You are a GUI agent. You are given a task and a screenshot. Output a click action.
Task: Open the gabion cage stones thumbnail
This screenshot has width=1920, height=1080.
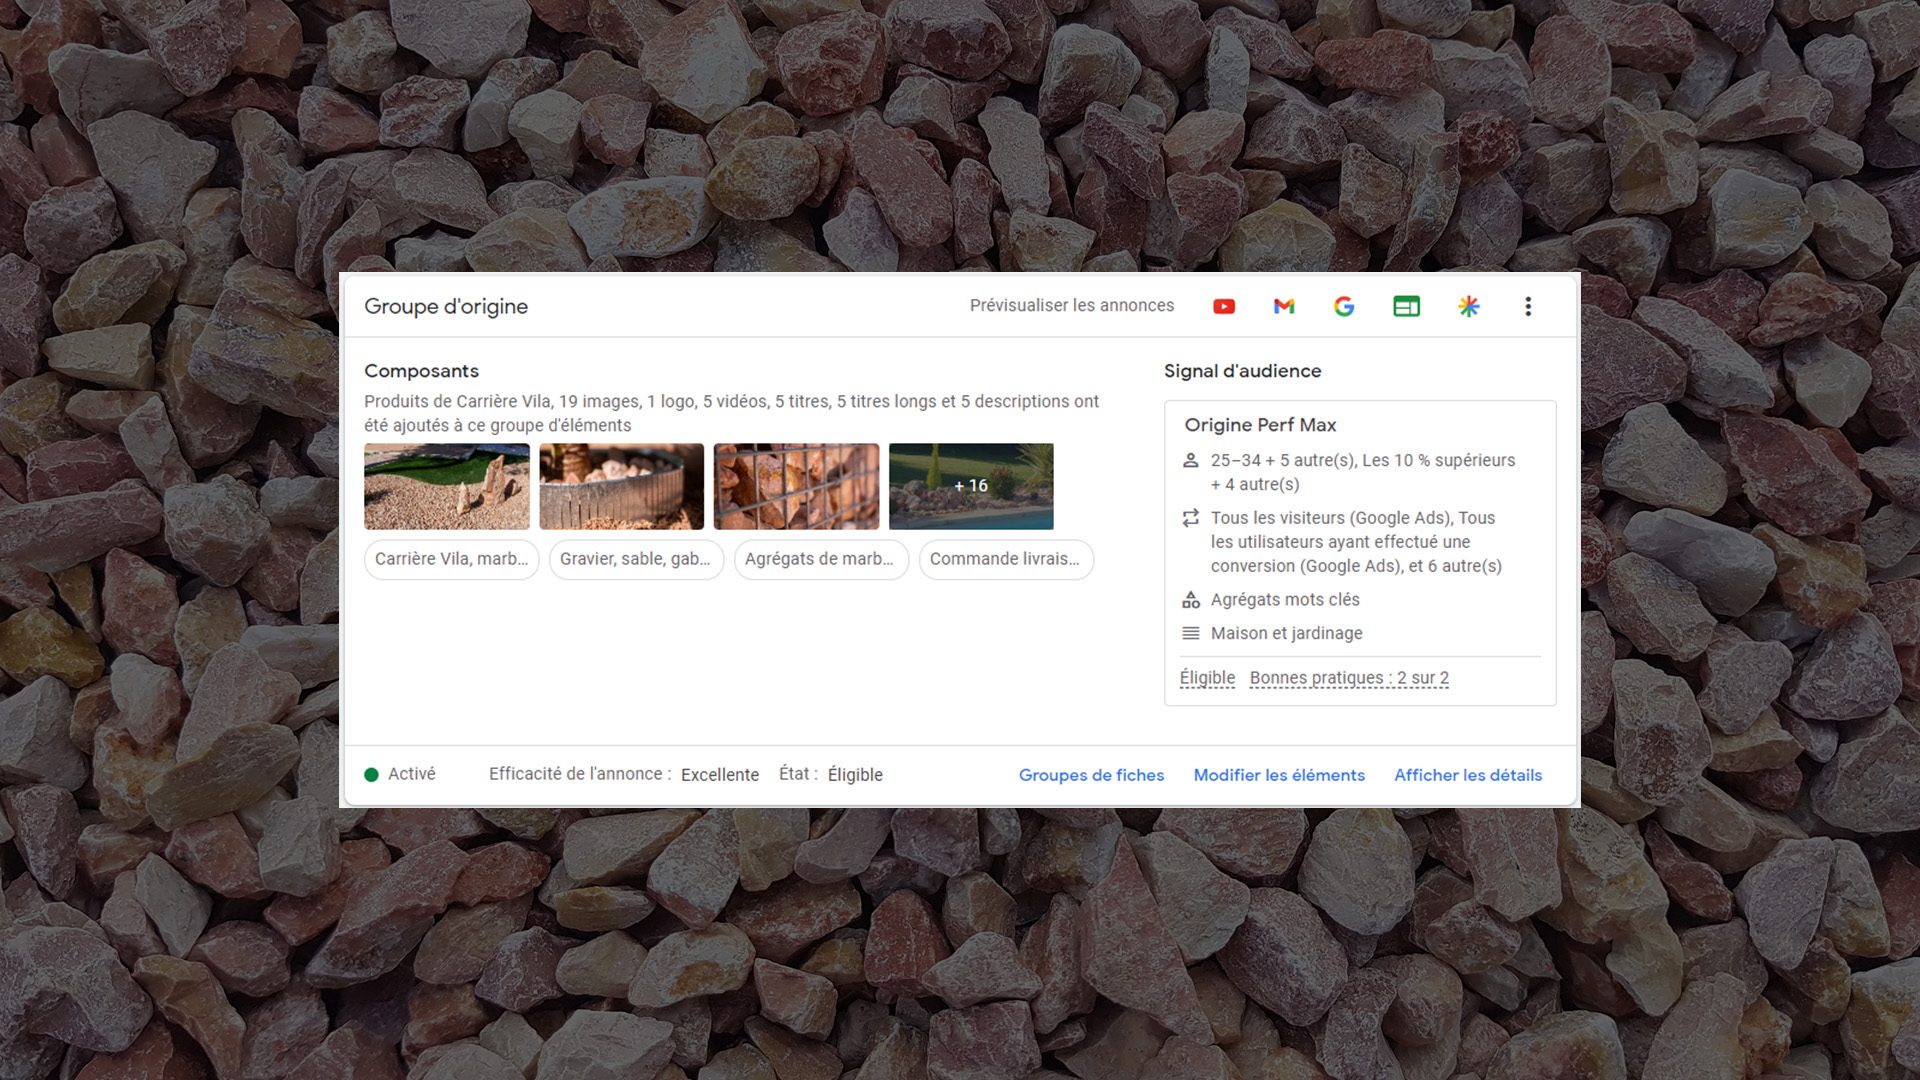click(x=796, y=487)
